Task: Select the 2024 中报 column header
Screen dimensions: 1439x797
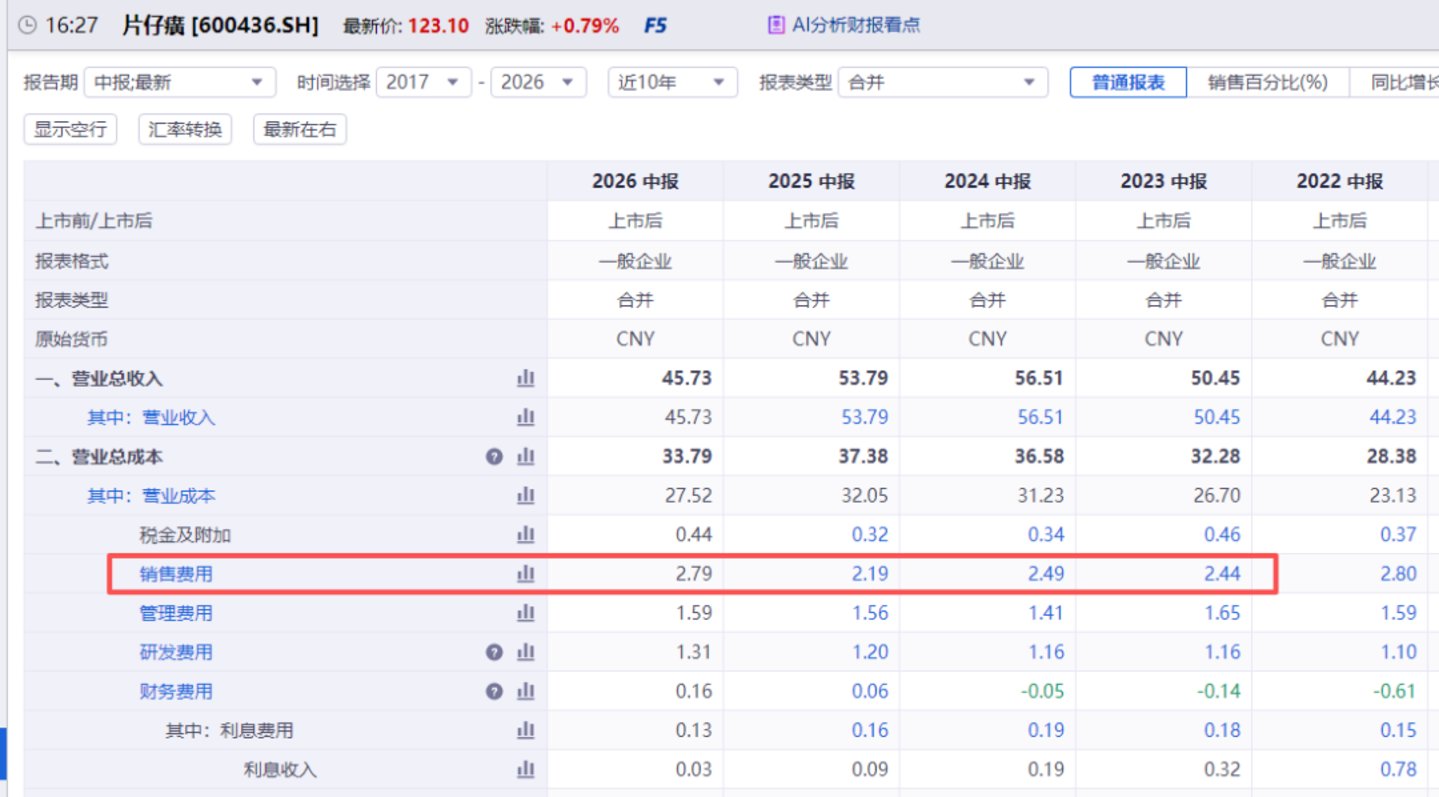Action: coord(988,181)
